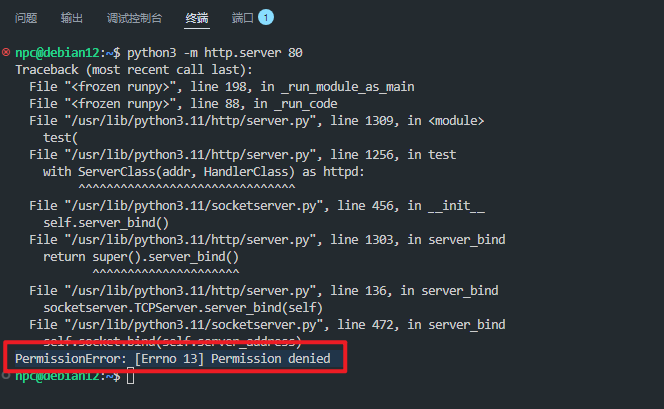Viewport: 664px width, 409px height.
Task: Click the python3 -m http.server 80 command
Action: click(215, 53)
